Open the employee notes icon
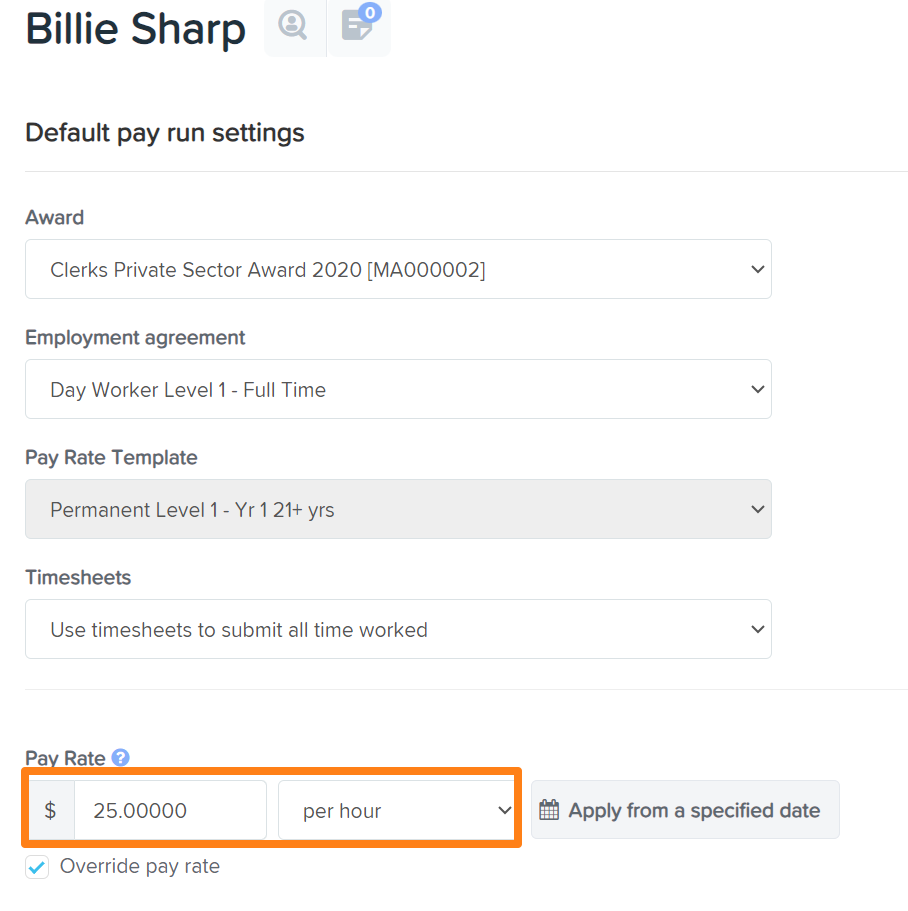Image resolution: width=908 pixels, height=911 pixels. click(358, 26)
